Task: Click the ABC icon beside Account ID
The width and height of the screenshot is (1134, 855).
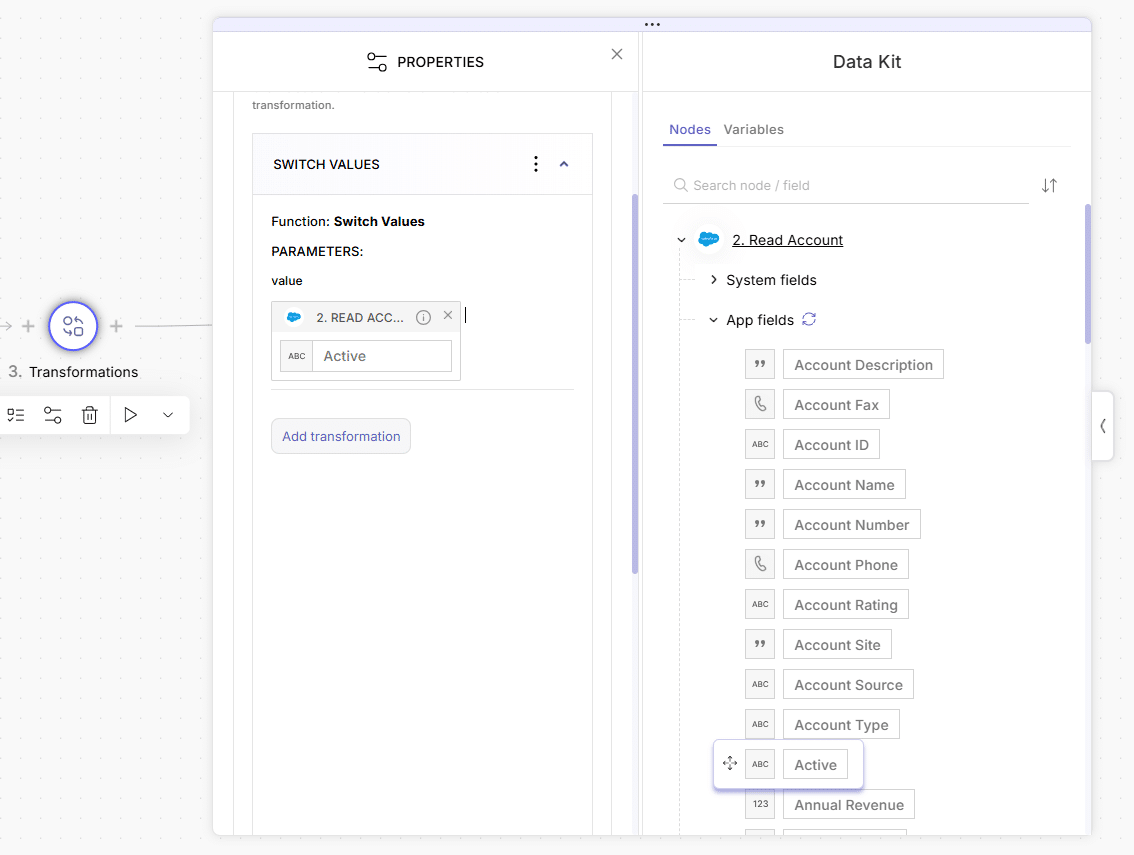Action: pyautogui.click(x=760, y=445)
